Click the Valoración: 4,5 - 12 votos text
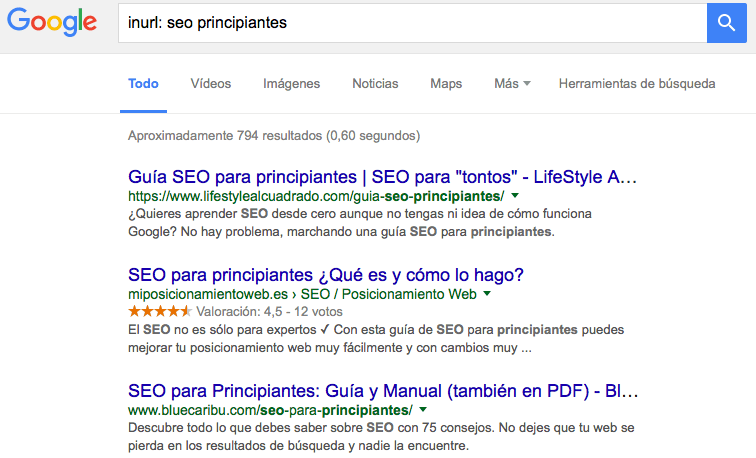This screenshot has width=756, height=458. pos(270,311)
